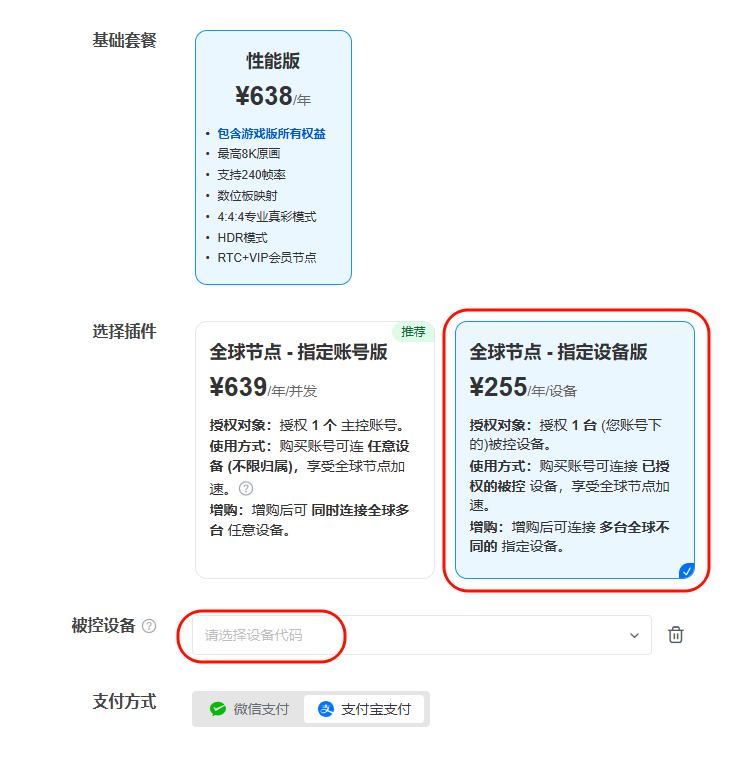This screenshot has width=730, height=760.
Task: Click the 最高8K原画 feature line
Action: tap(249, 154)
